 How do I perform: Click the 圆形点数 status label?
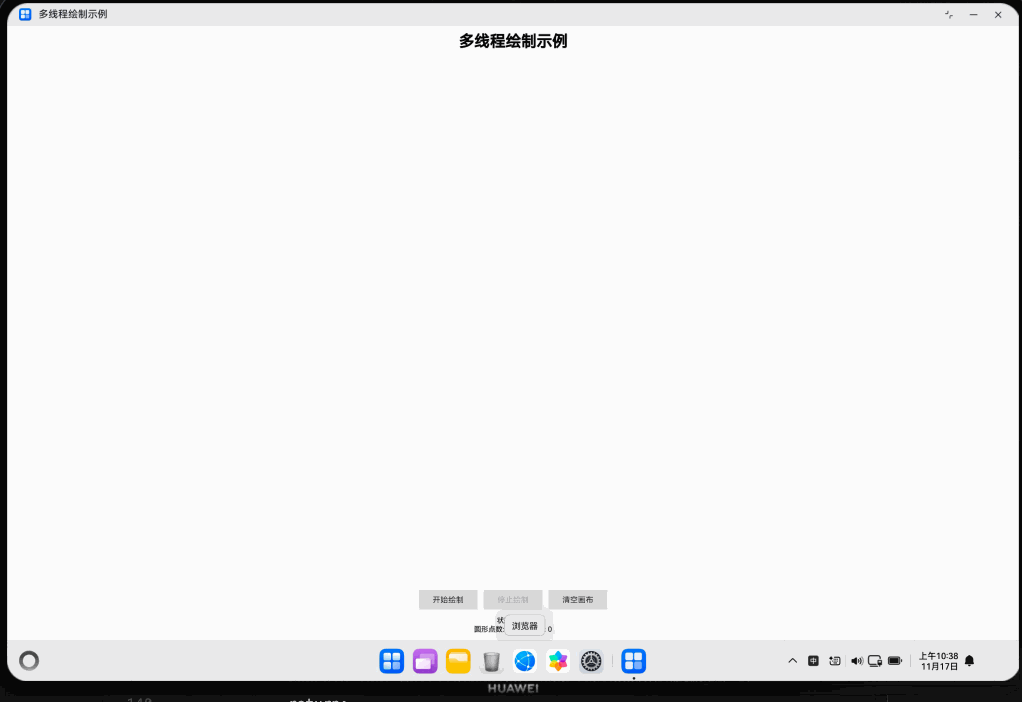point(488,629)
